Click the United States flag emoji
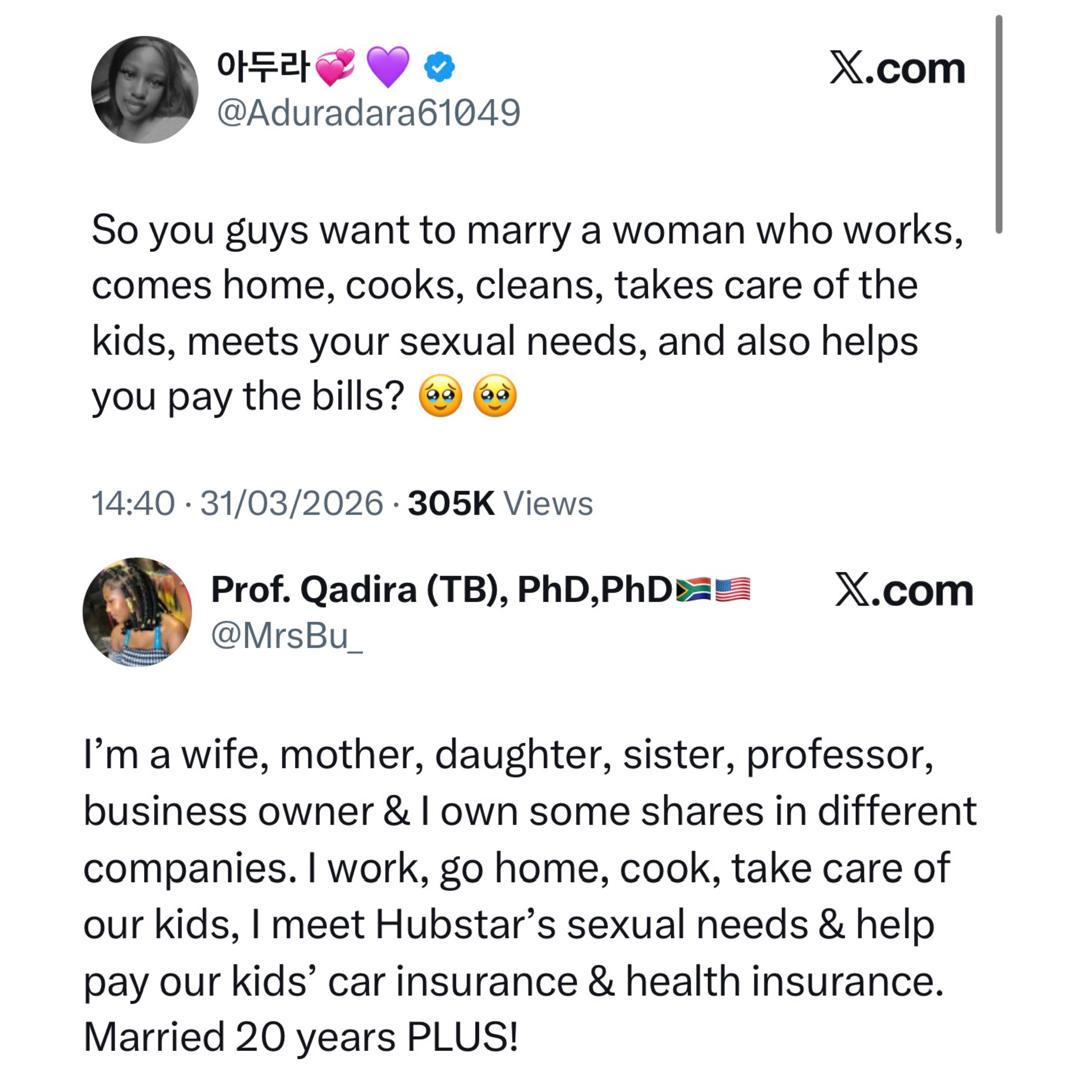1080x1080 pixels. pyautogui.click(x=732, y=590)
